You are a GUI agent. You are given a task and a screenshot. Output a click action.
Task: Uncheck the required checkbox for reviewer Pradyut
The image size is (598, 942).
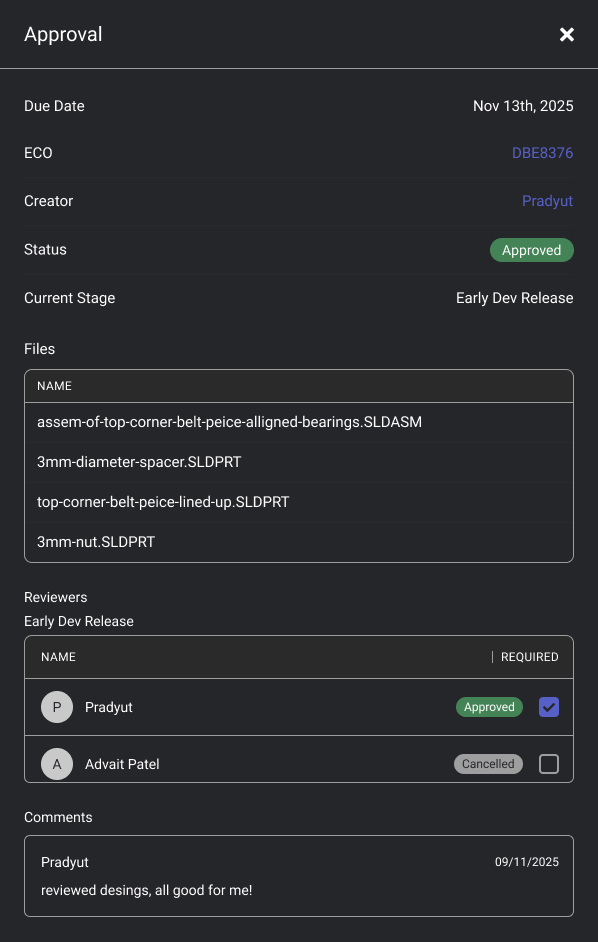click(548, 707)
